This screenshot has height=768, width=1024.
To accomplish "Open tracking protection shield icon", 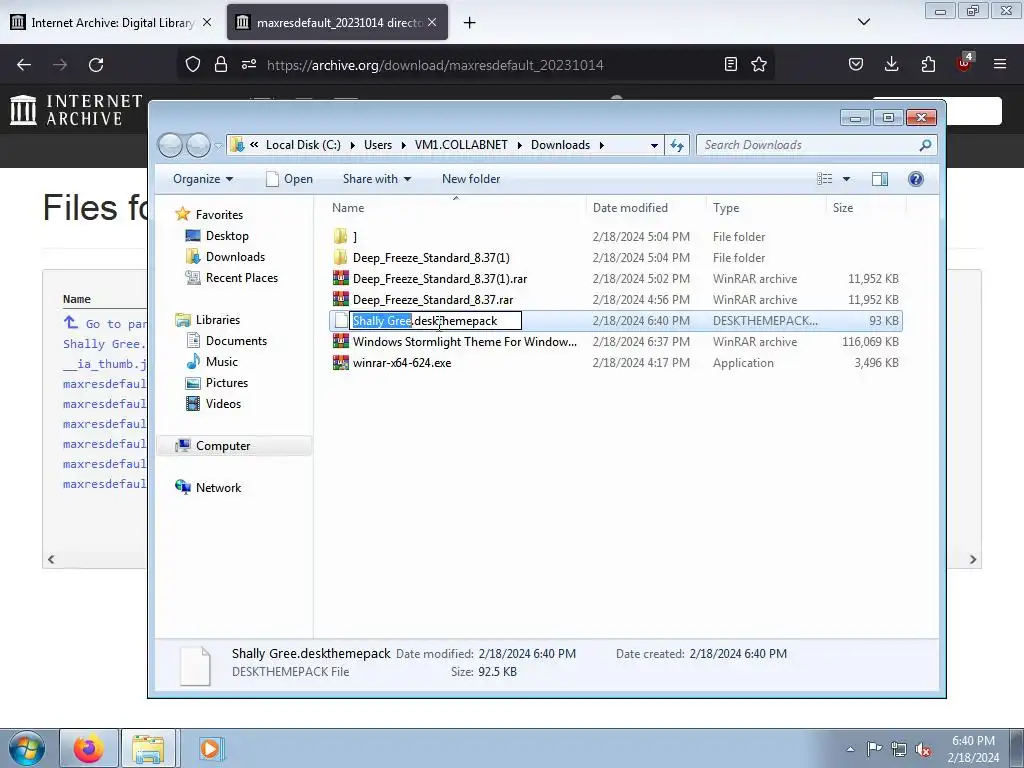I will (193, 64).
